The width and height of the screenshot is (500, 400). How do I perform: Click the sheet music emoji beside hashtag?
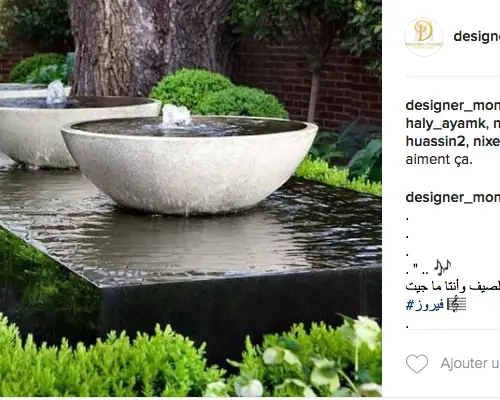[456, 305]
